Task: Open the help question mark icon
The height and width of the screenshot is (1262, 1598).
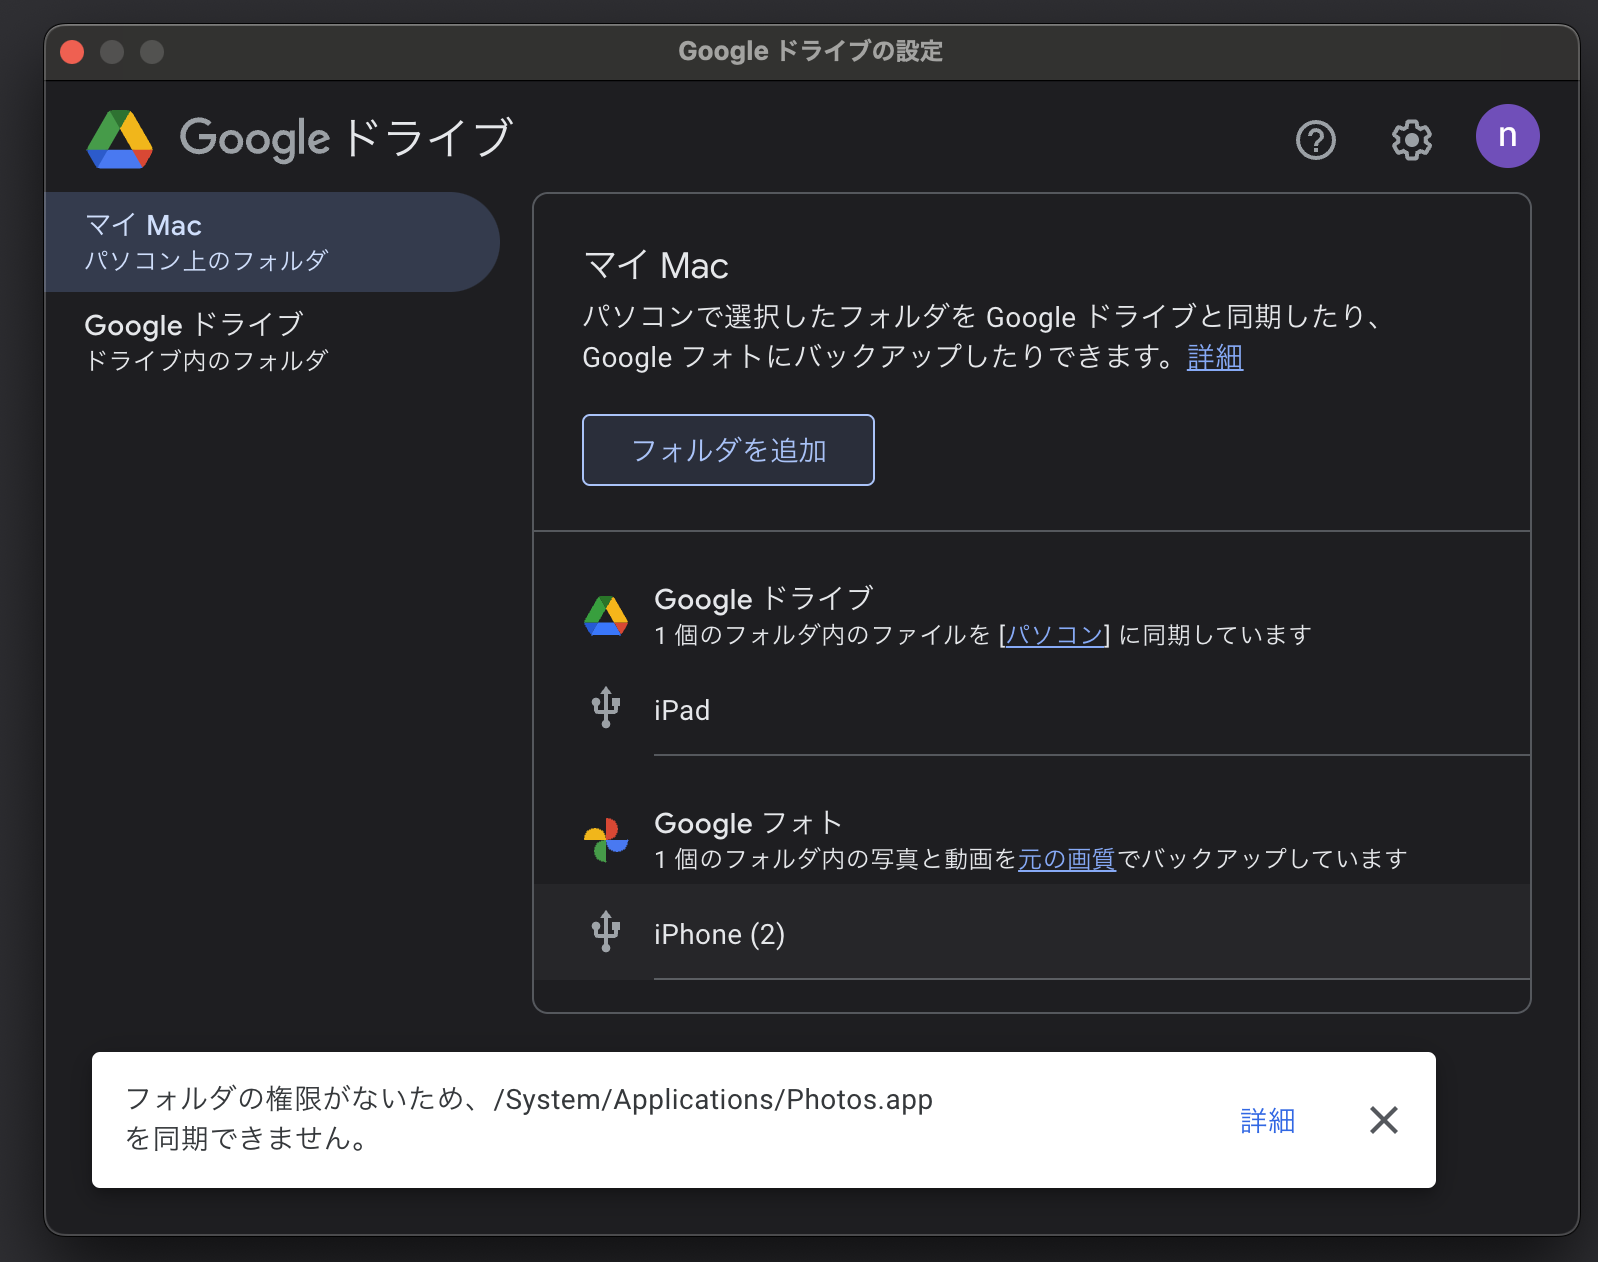Action: click(x=1315, y=140)
